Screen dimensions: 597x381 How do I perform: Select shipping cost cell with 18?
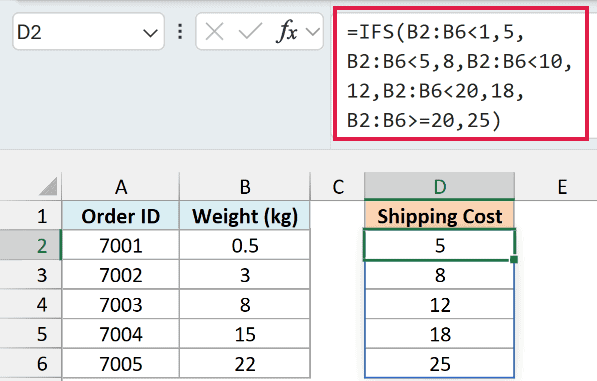(x=439, y=334)
